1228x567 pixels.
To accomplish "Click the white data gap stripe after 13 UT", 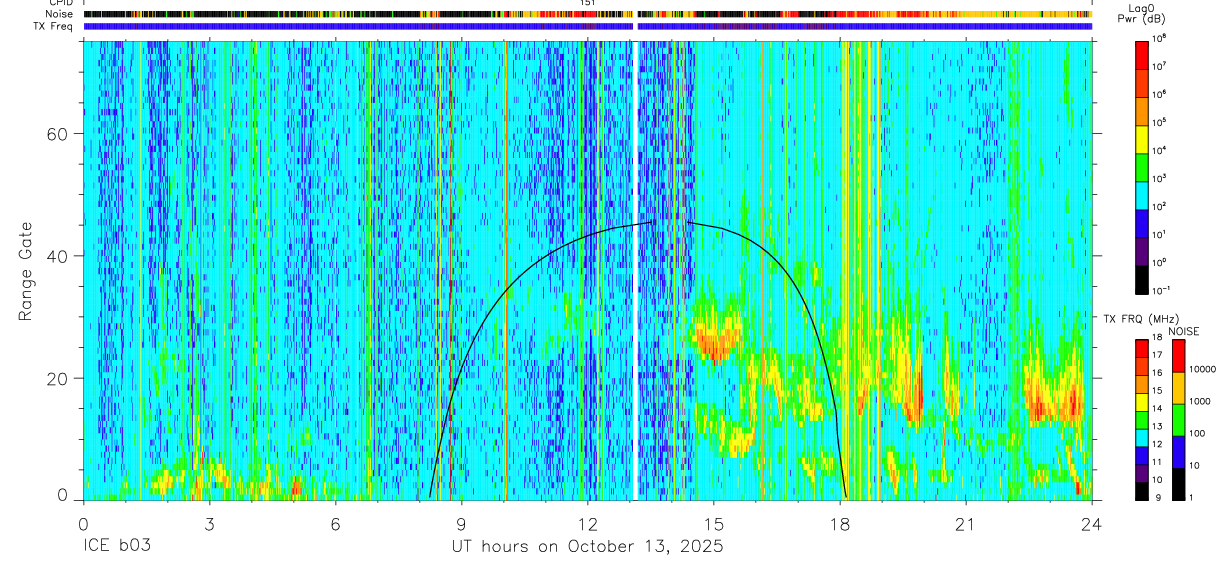I will pyautogui.click(x=636, y=270).
